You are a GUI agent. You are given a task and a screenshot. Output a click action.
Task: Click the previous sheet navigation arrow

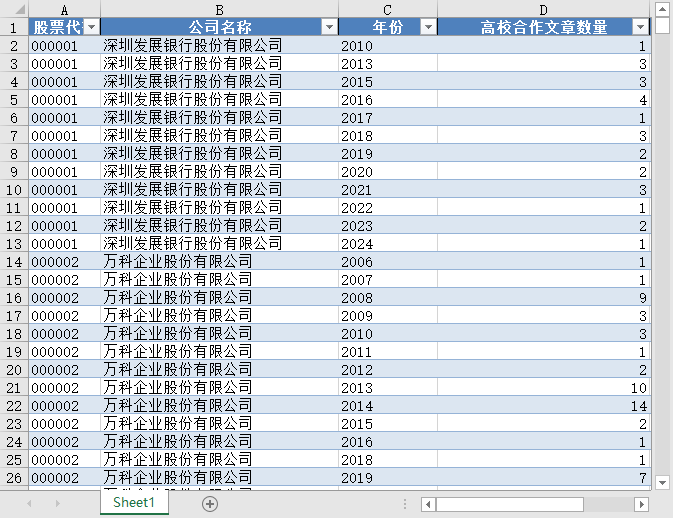pos(29,503)
